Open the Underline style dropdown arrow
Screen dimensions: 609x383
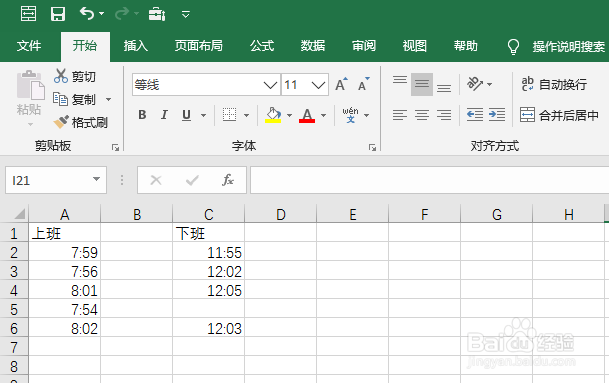click(x=203, y=115)
